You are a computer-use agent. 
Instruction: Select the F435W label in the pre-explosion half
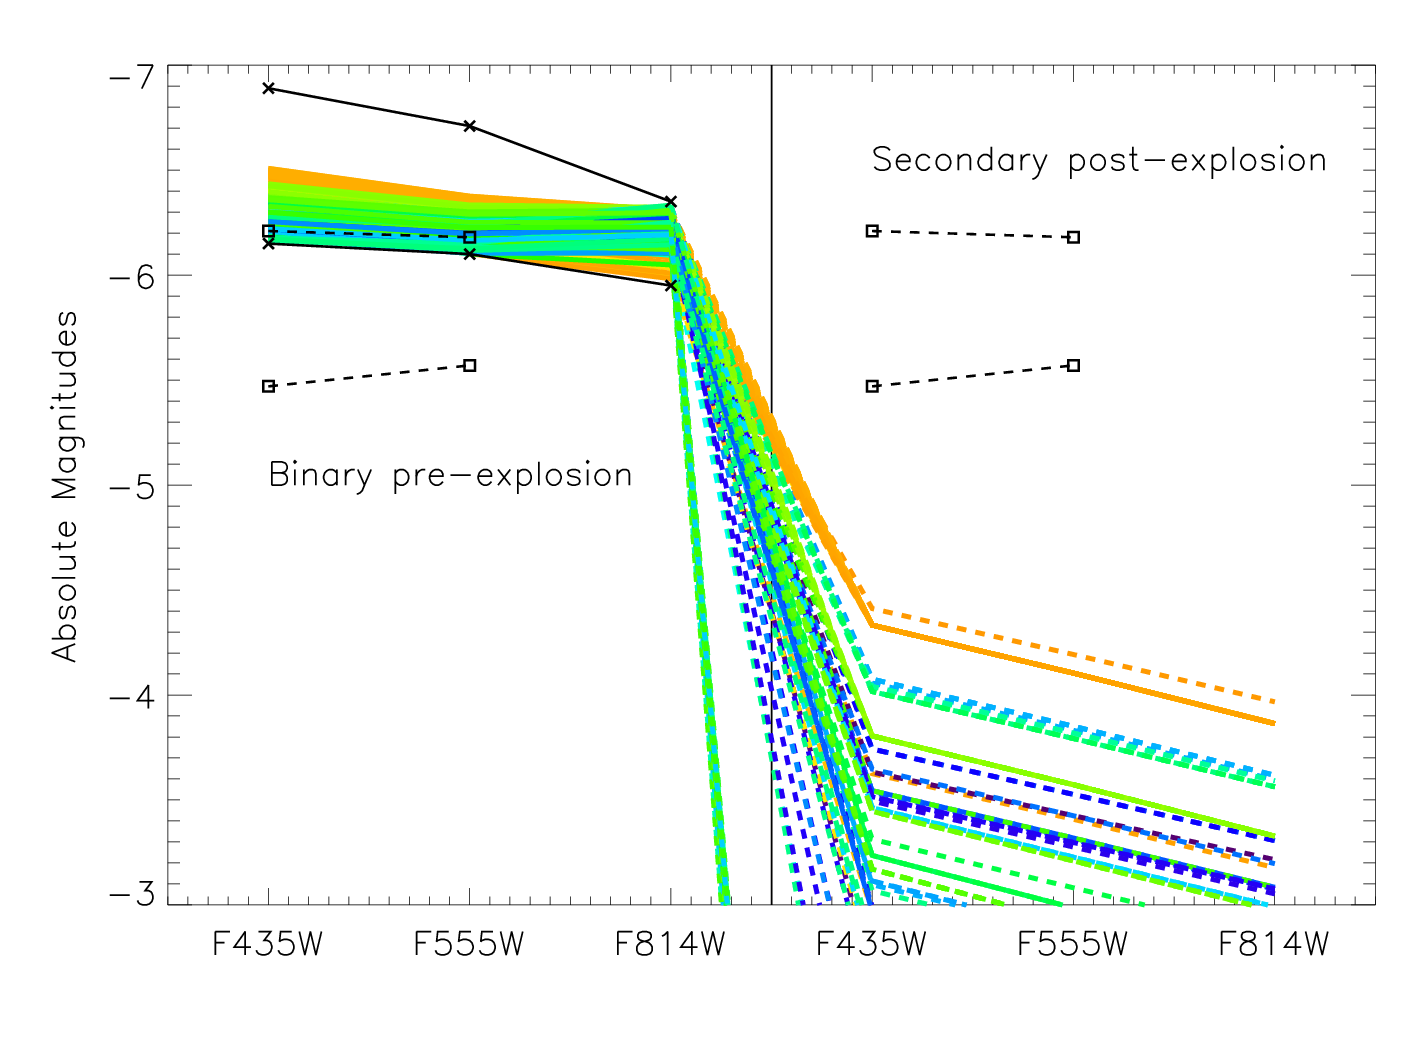(x=268, y=944)
